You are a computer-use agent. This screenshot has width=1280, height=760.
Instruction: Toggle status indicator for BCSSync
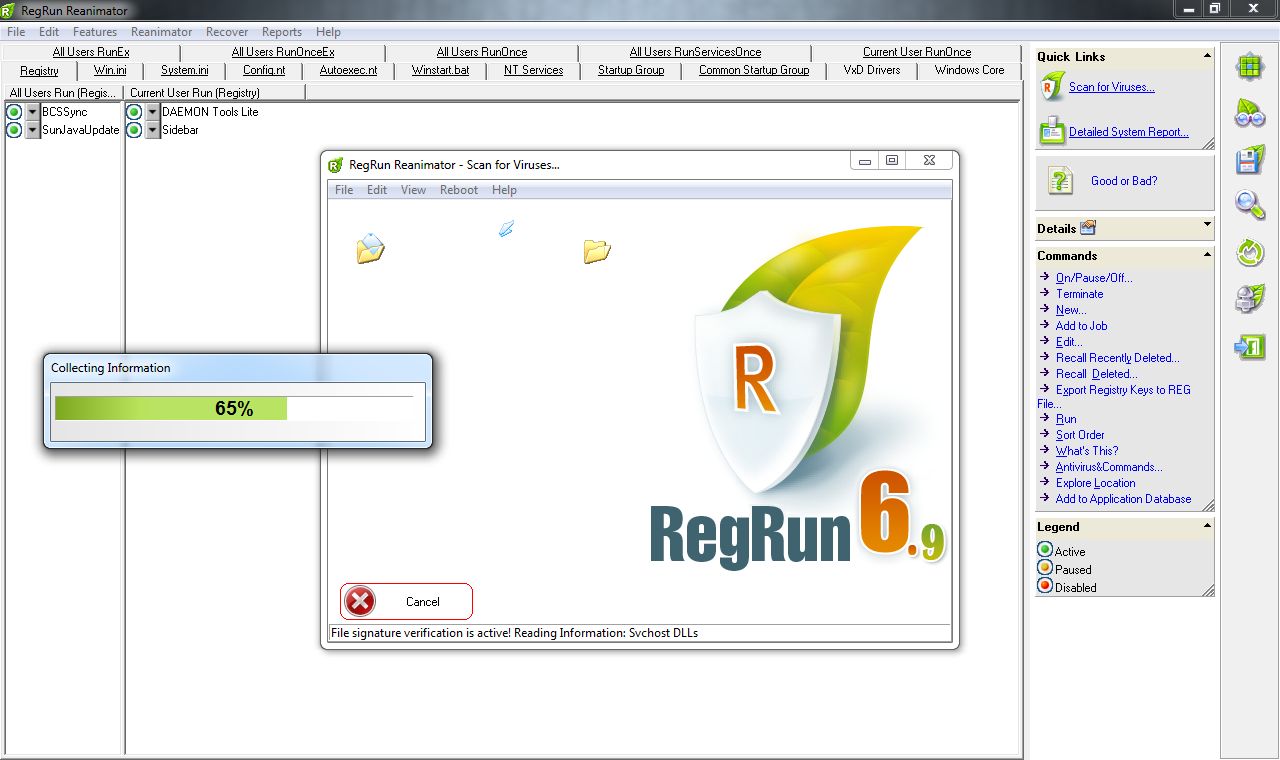pyautogui.click(x=14, y=112)
